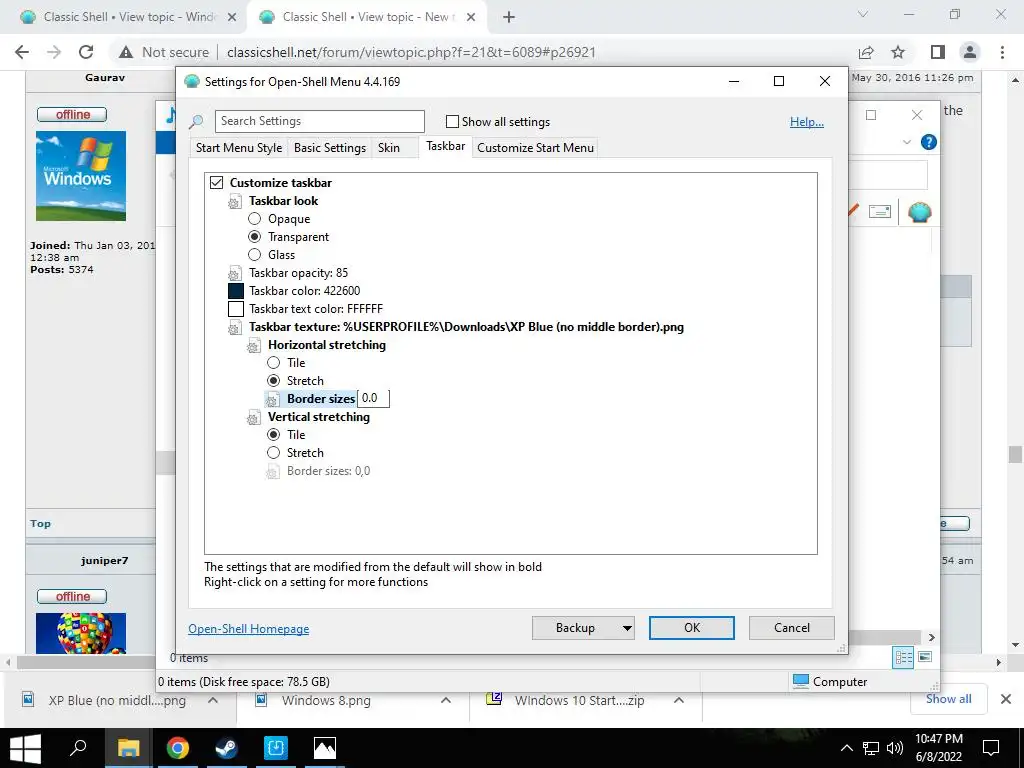Expand options for XP Blue download

coord(213,700)
